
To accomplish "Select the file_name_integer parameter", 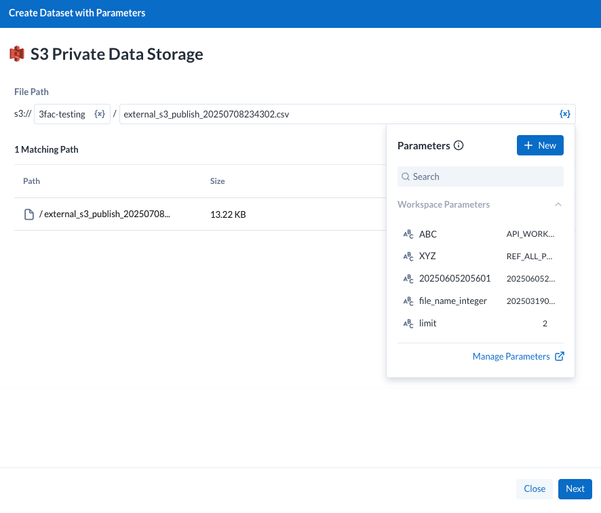I will coord(480,301).
